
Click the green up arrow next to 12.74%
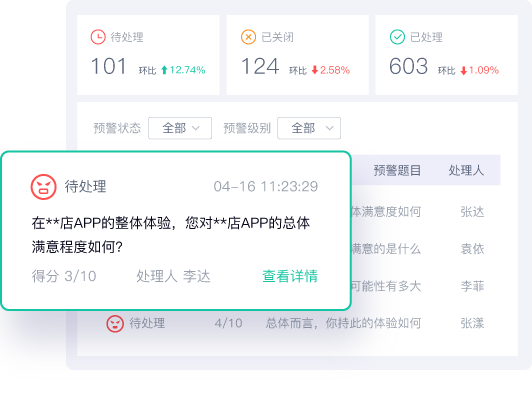coord(164,70)
